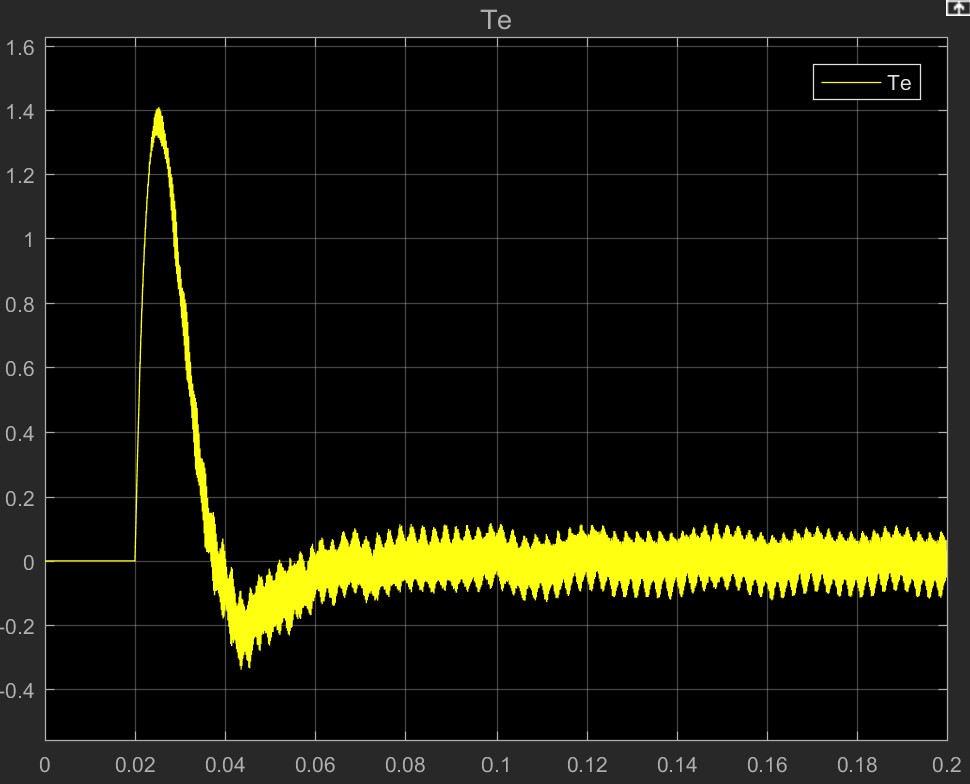Click the y-axis tick label 0.4

(20, 433)
